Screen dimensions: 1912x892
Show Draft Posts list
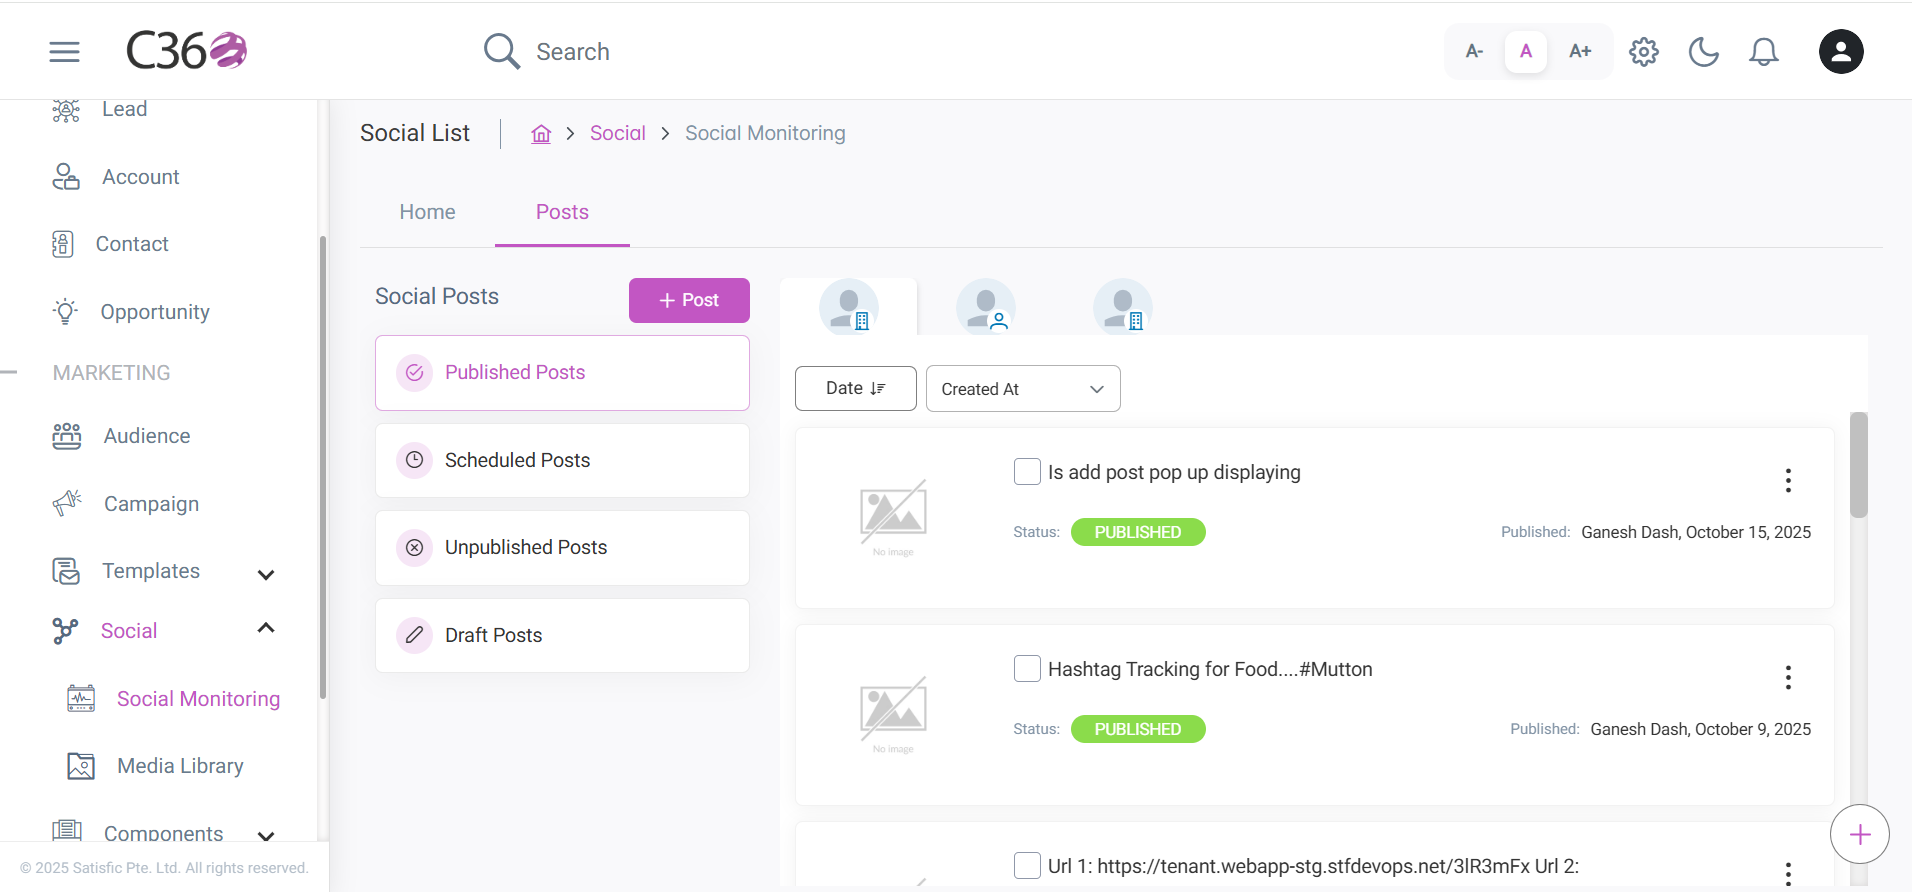pyautogui.click(x=562, y=635)
